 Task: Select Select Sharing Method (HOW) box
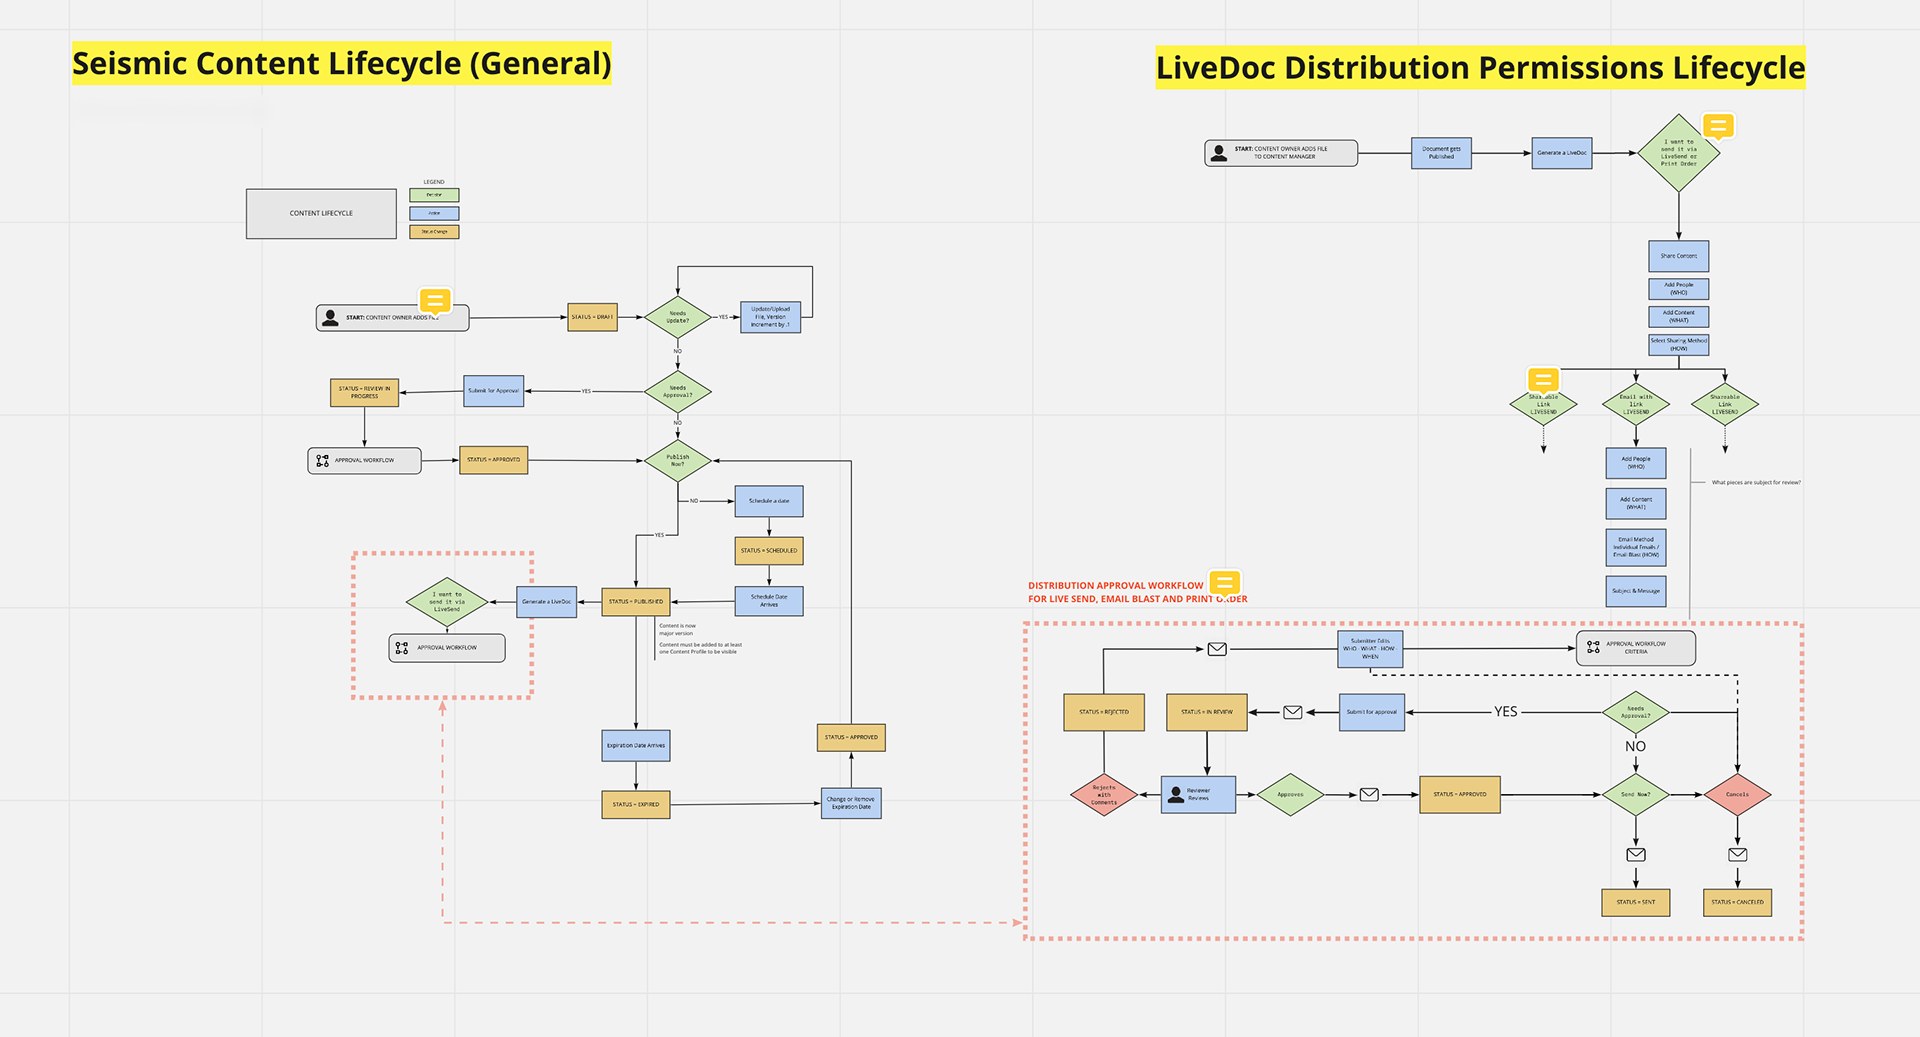(1679, 345)
